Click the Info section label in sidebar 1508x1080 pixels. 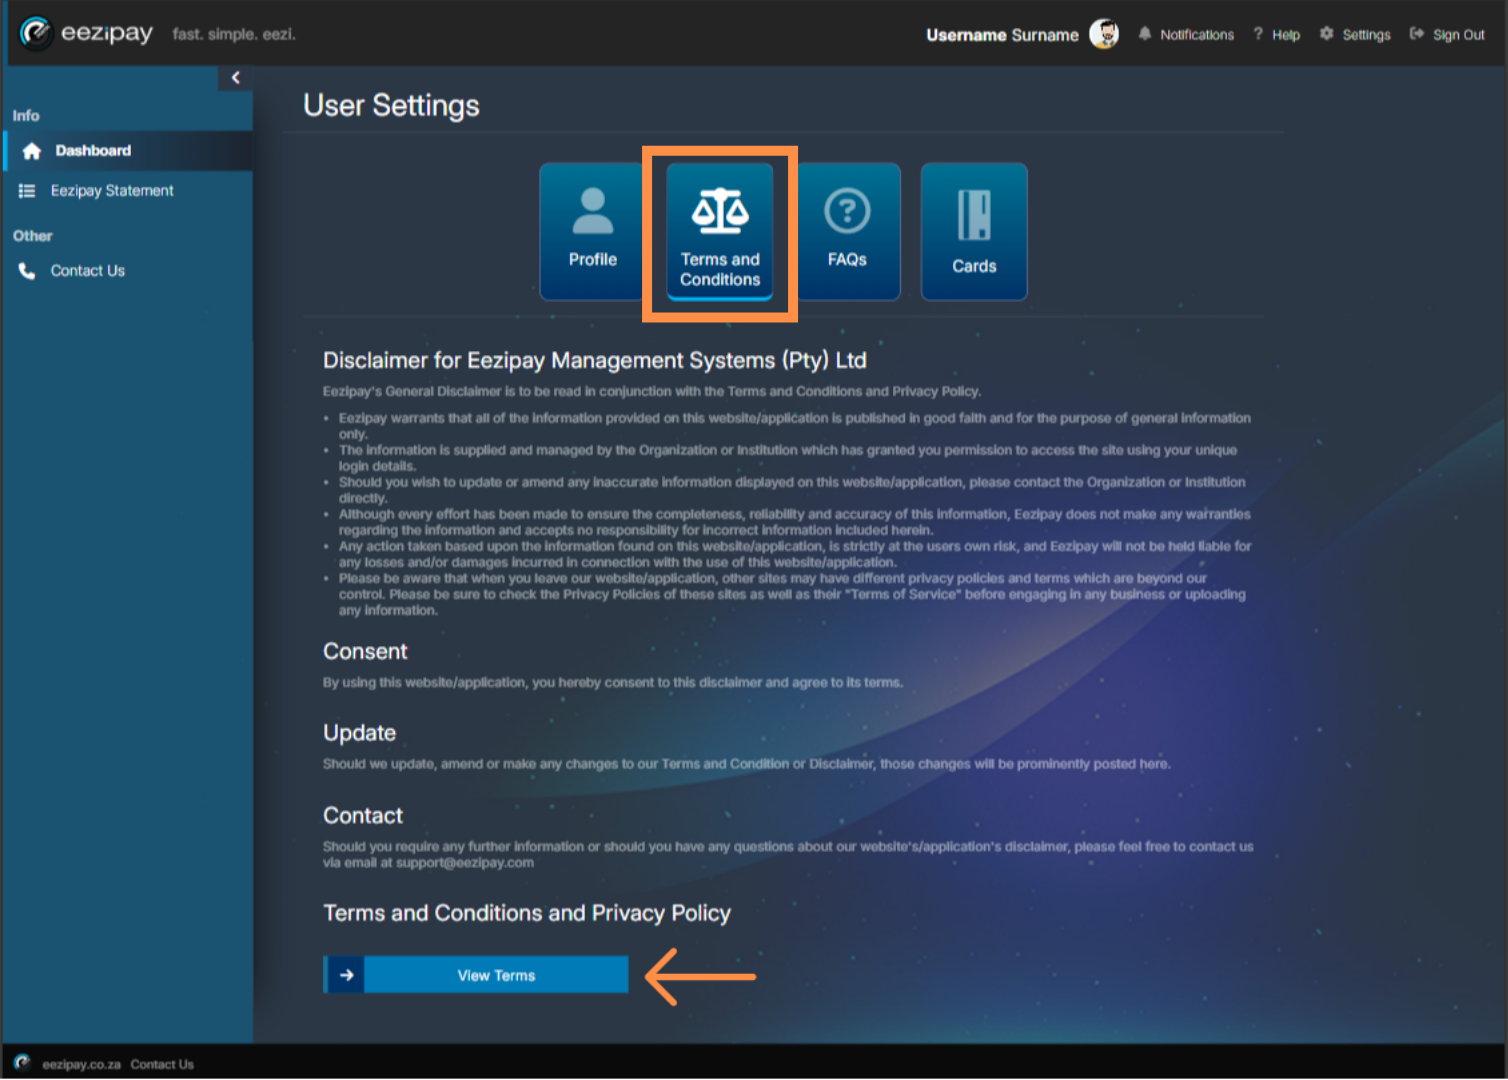[x=26, y=116]
